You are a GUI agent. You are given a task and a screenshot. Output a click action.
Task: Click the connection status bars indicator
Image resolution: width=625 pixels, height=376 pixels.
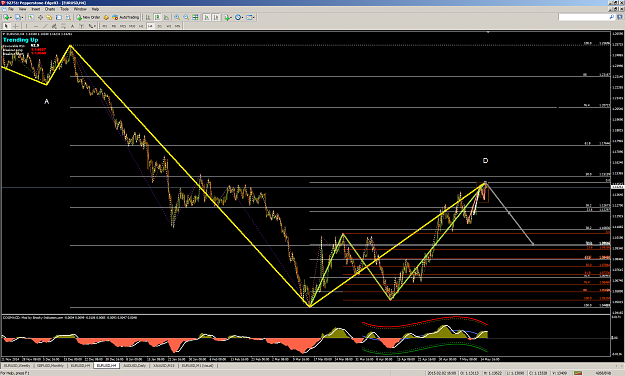click(x=578, y=373)
